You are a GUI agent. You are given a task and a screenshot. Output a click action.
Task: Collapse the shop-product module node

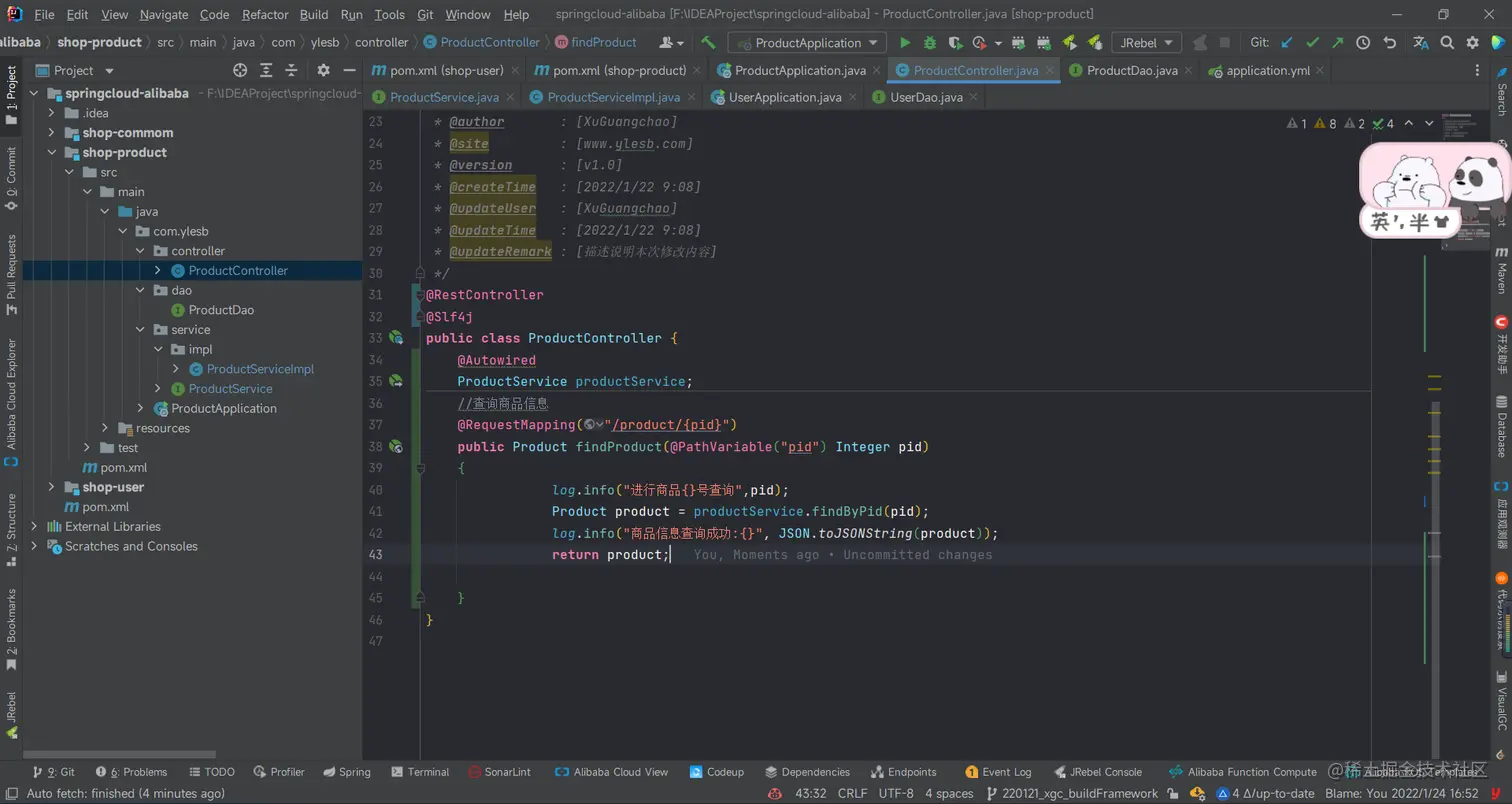point(52,153)
